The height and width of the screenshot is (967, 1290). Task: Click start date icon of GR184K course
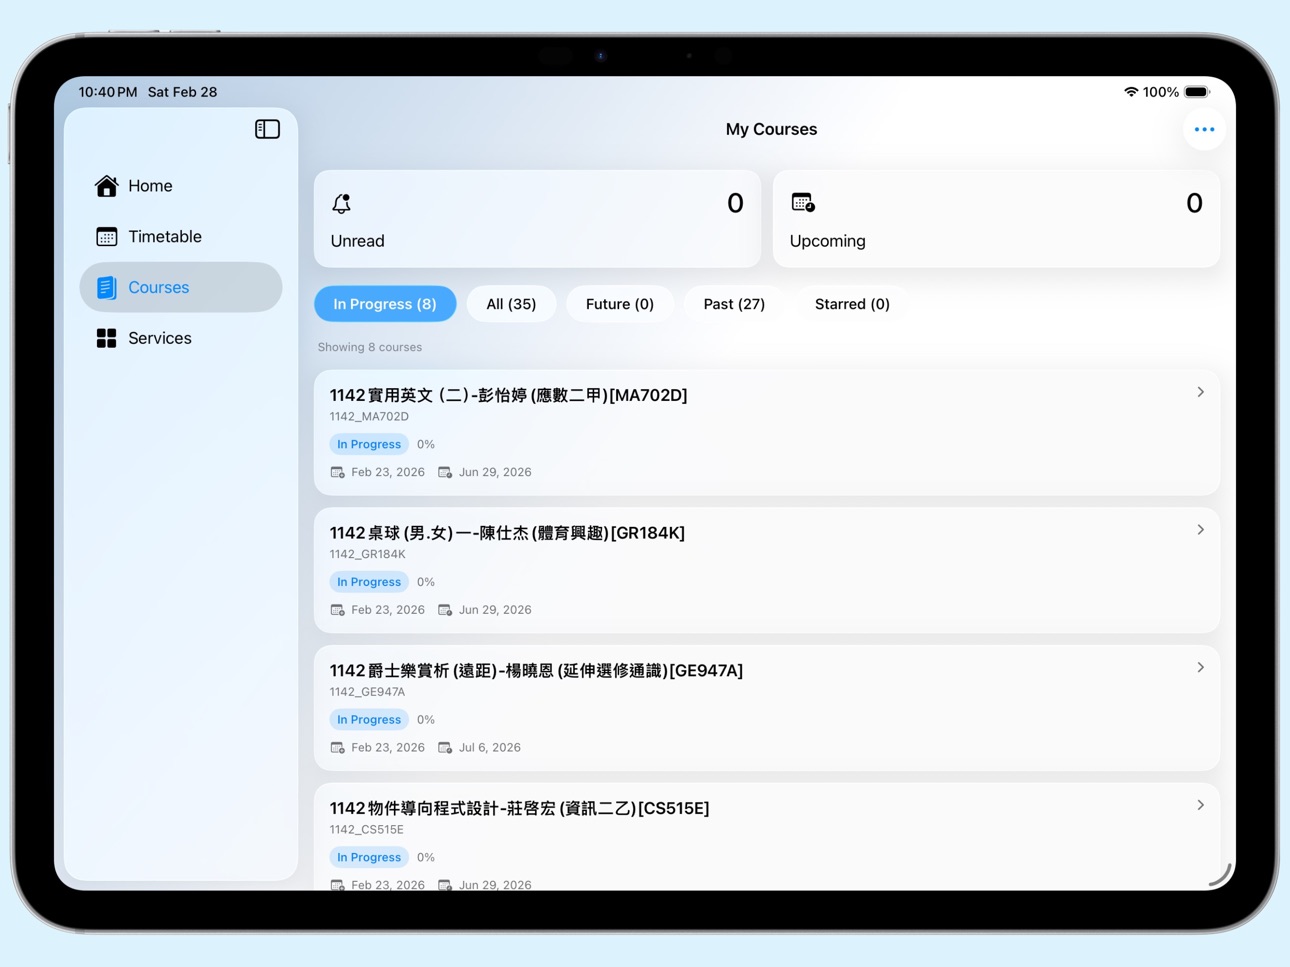click(x=338, y=610)
